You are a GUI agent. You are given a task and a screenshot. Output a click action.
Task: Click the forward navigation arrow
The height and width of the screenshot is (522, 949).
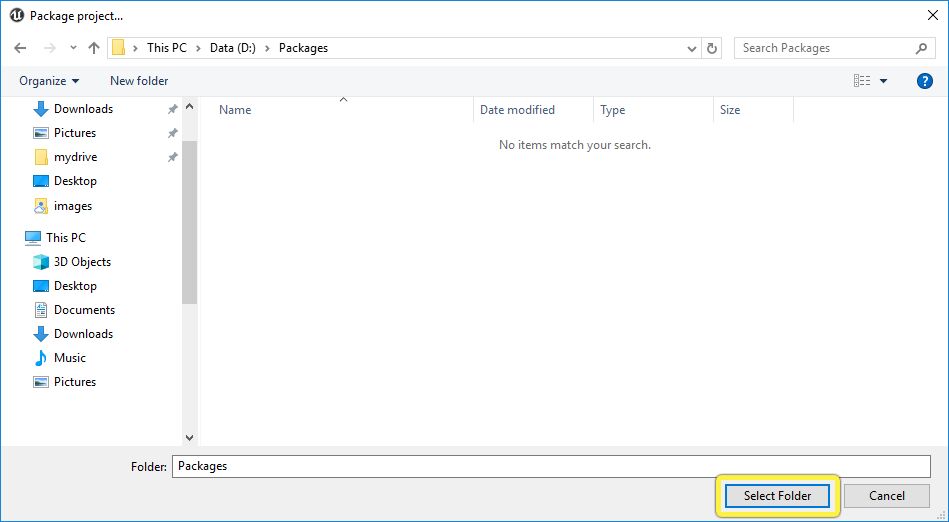pyautogui.click(x=50, y=48)
